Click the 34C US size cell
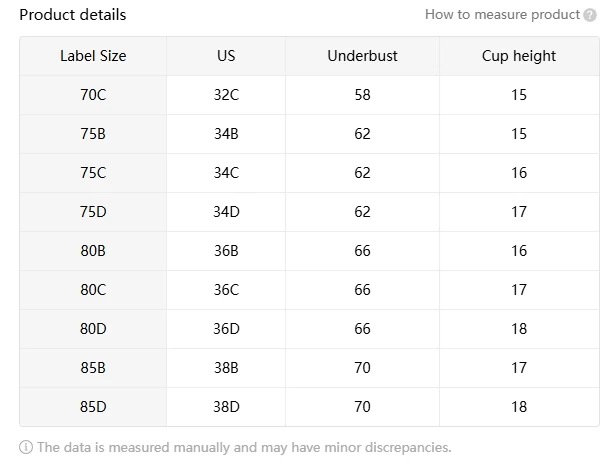Viewport: 613px width, 471px height. pyautogui.click(x=226, y=173)
